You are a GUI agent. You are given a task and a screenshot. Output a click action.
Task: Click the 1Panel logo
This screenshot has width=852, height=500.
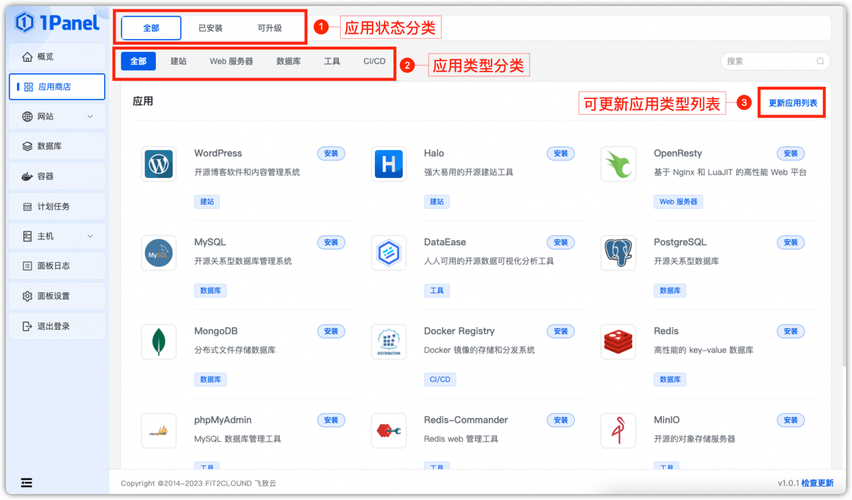point(57,22)
